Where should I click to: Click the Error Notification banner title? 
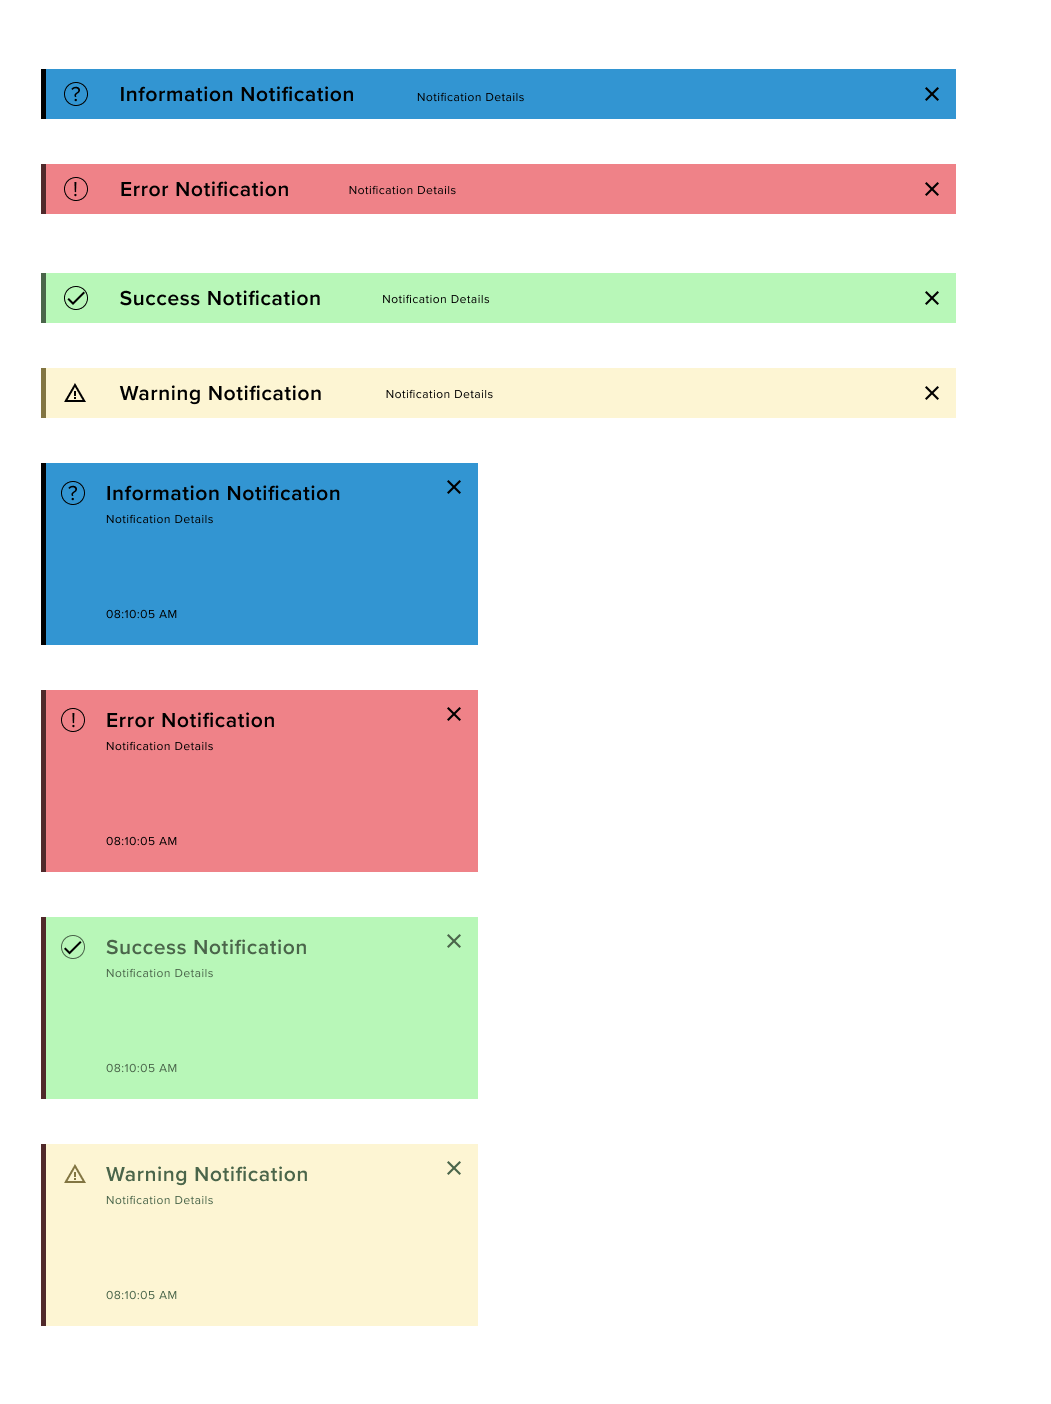[204, 189]
